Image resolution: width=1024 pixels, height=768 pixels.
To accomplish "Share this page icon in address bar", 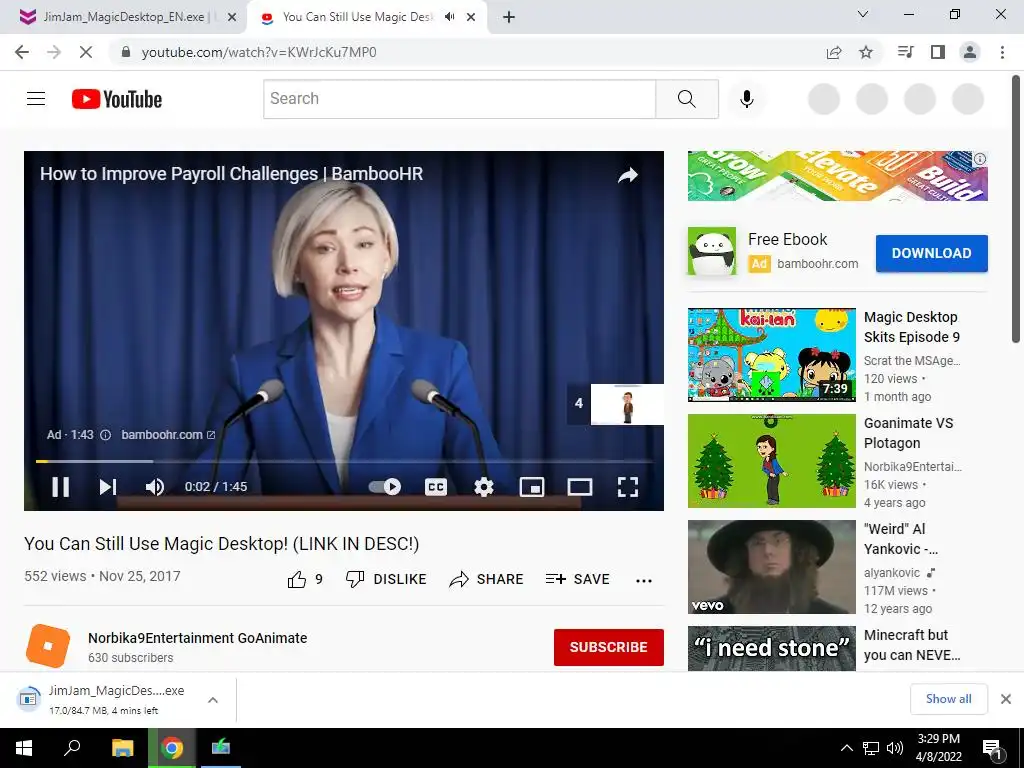I will click(834, 52).
